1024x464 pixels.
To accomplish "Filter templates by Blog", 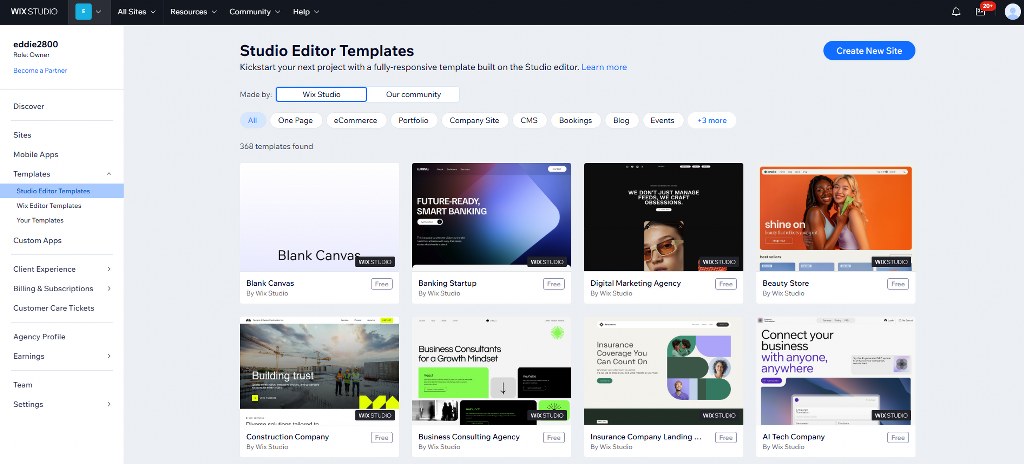I will click(621, 120).
